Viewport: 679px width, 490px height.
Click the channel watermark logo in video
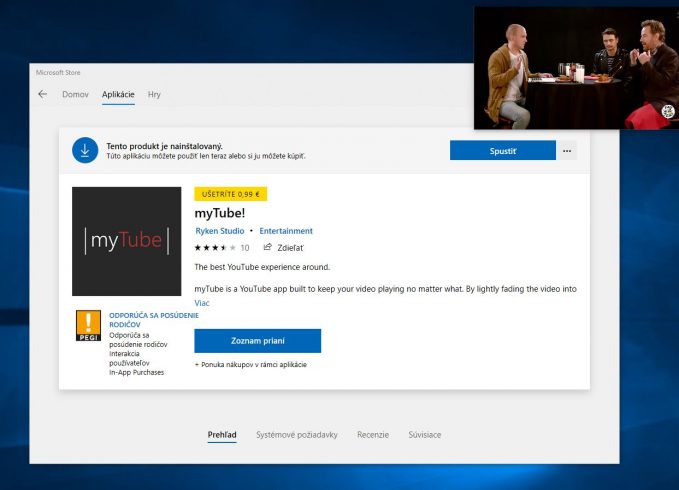click(x=669, y=111)
